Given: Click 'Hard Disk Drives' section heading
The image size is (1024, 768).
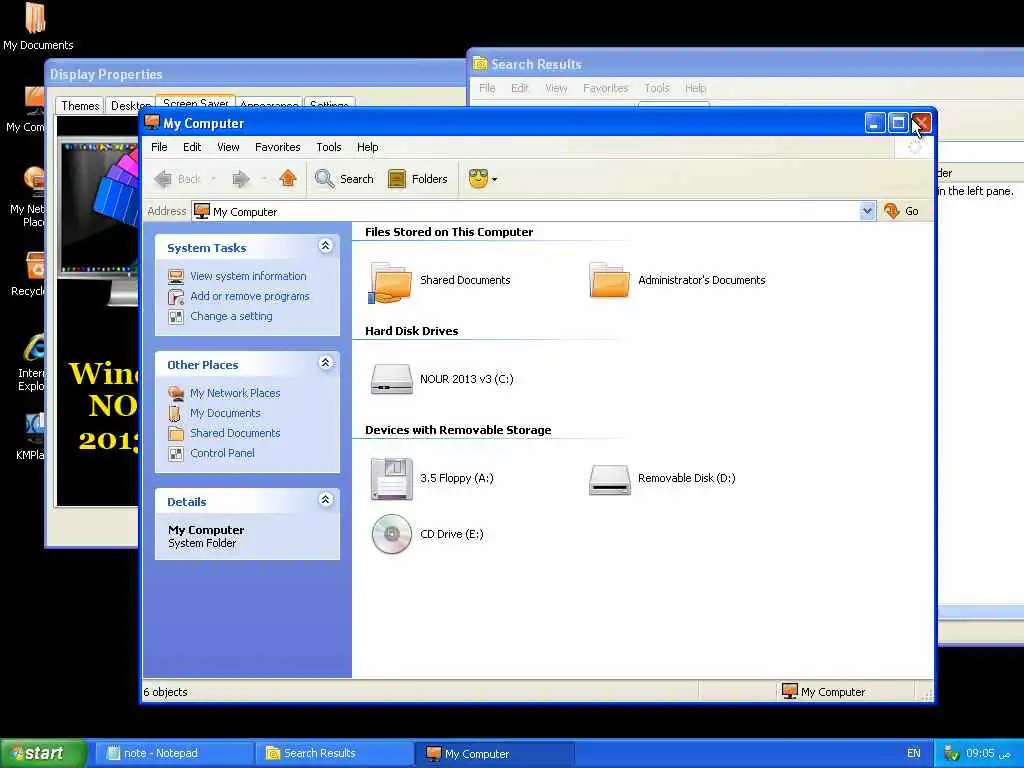Looking at the screenshot, I should tap(411, 331).
